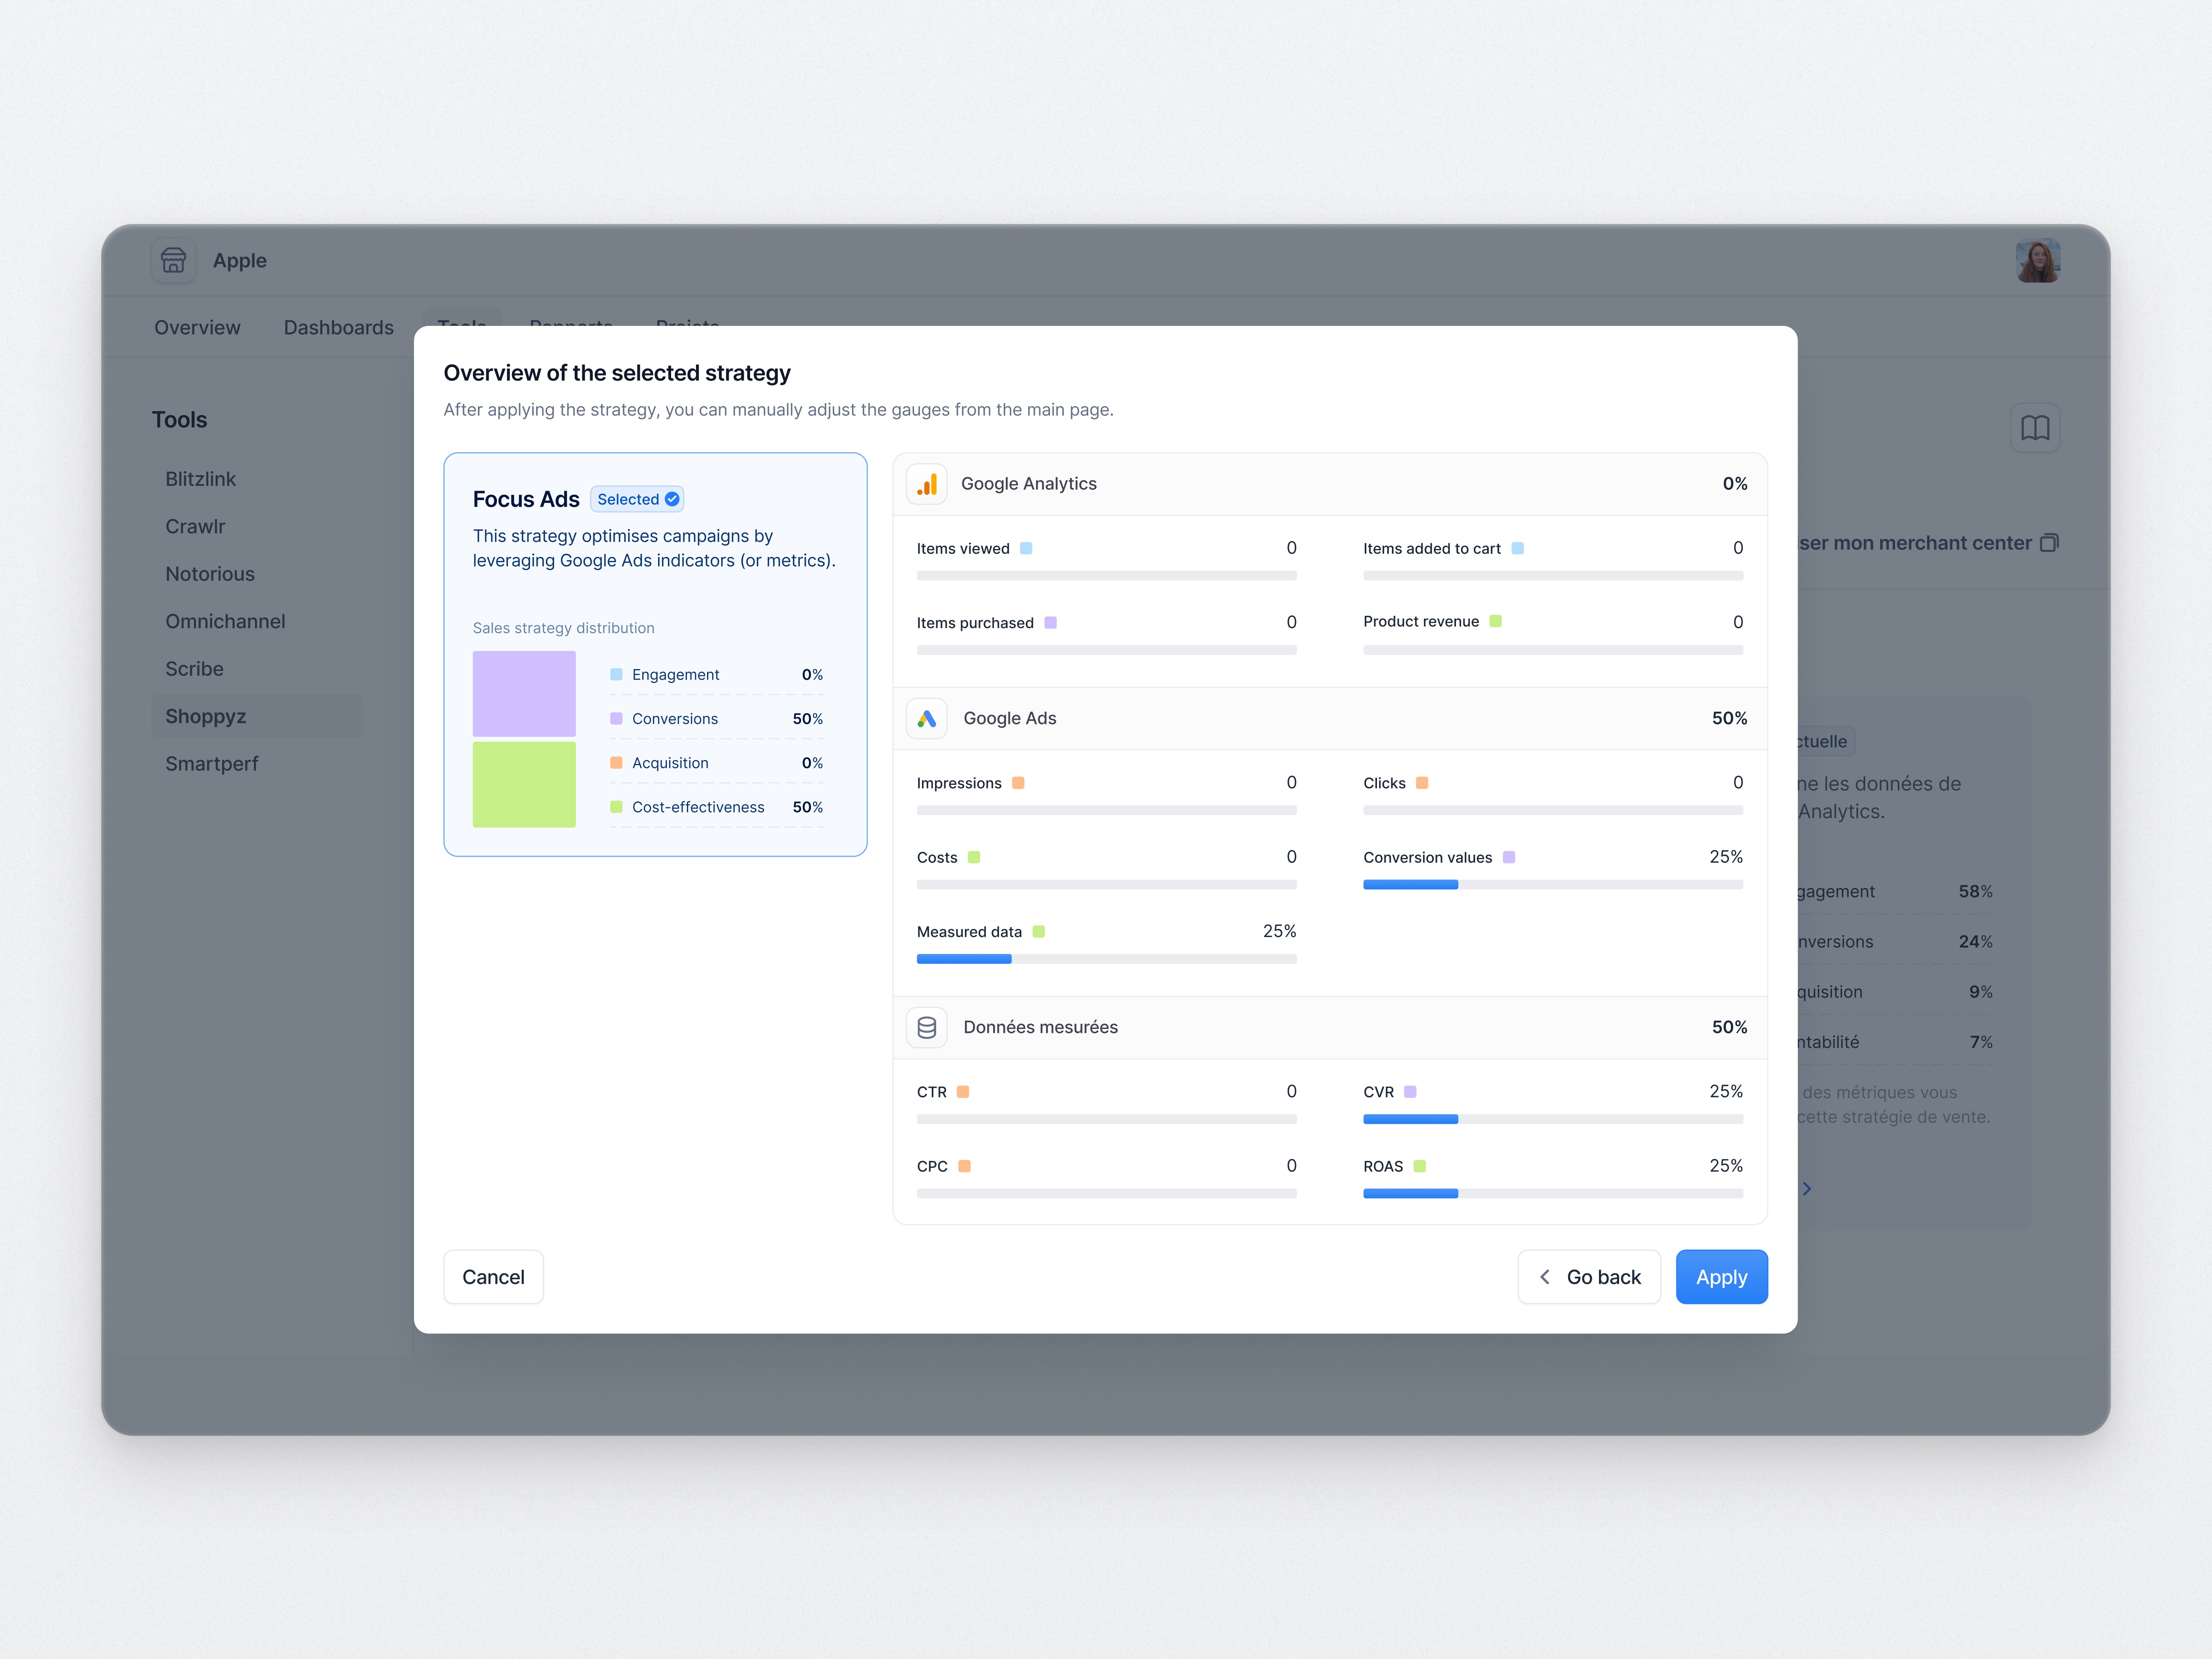Click the Apple account name
The width and height of the screenshot is (2212, 1659).
coord(240,261)
